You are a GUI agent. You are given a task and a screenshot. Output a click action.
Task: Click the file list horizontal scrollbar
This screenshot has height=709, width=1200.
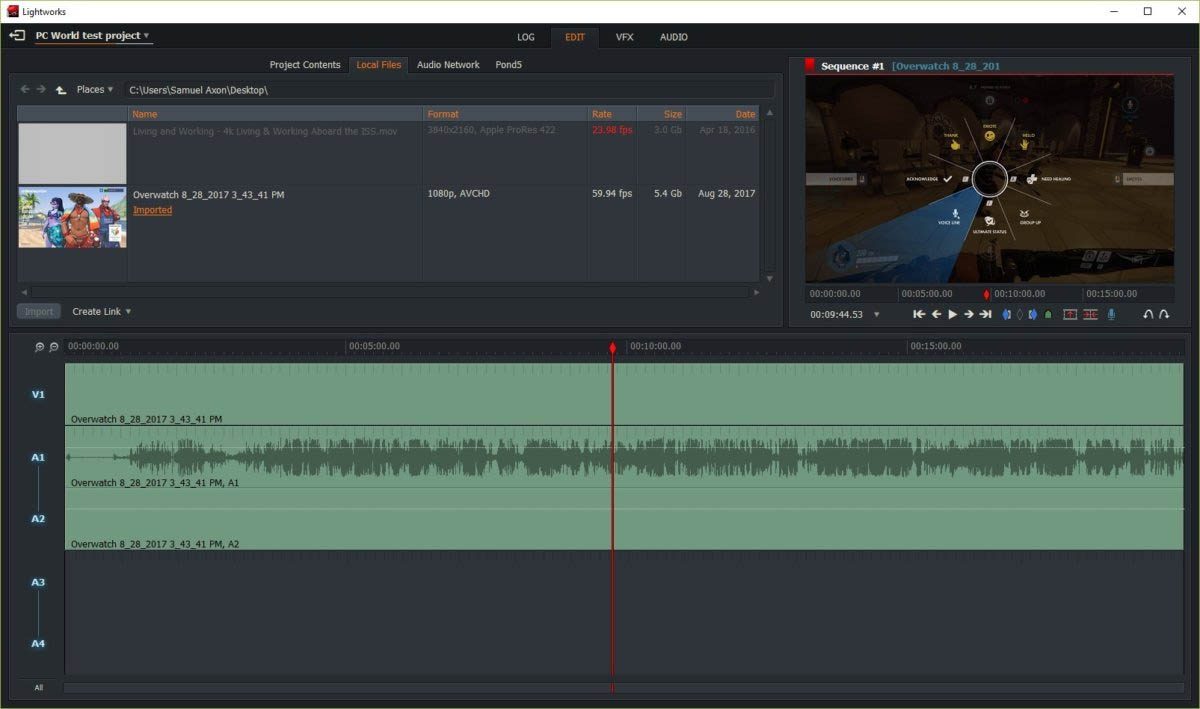point(390,292)
